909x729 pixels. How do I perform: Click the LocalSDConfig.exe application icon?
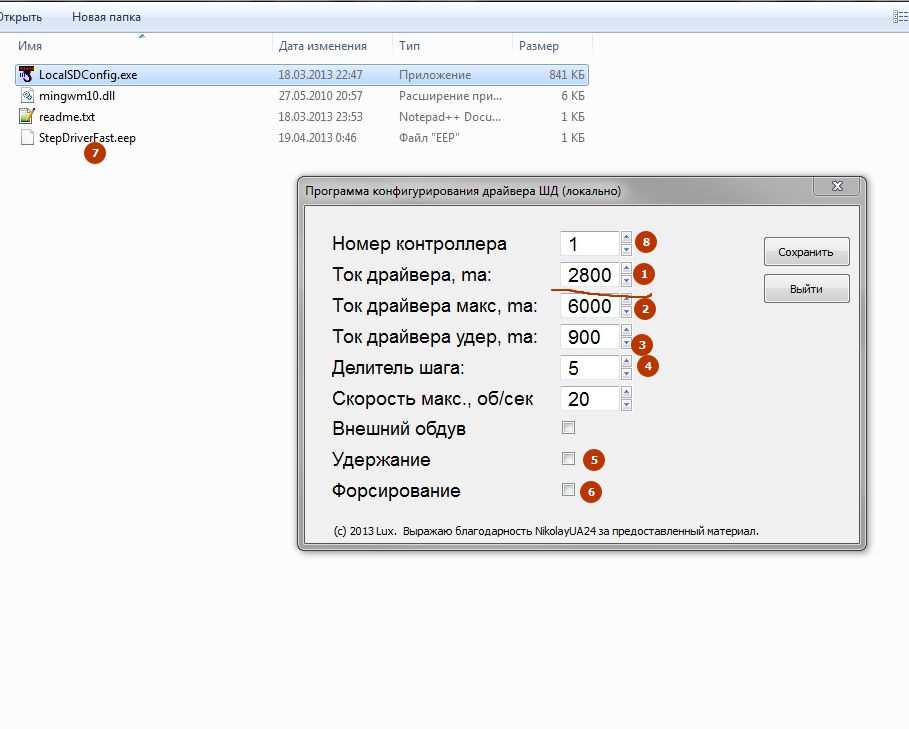(x=27, y=75)
